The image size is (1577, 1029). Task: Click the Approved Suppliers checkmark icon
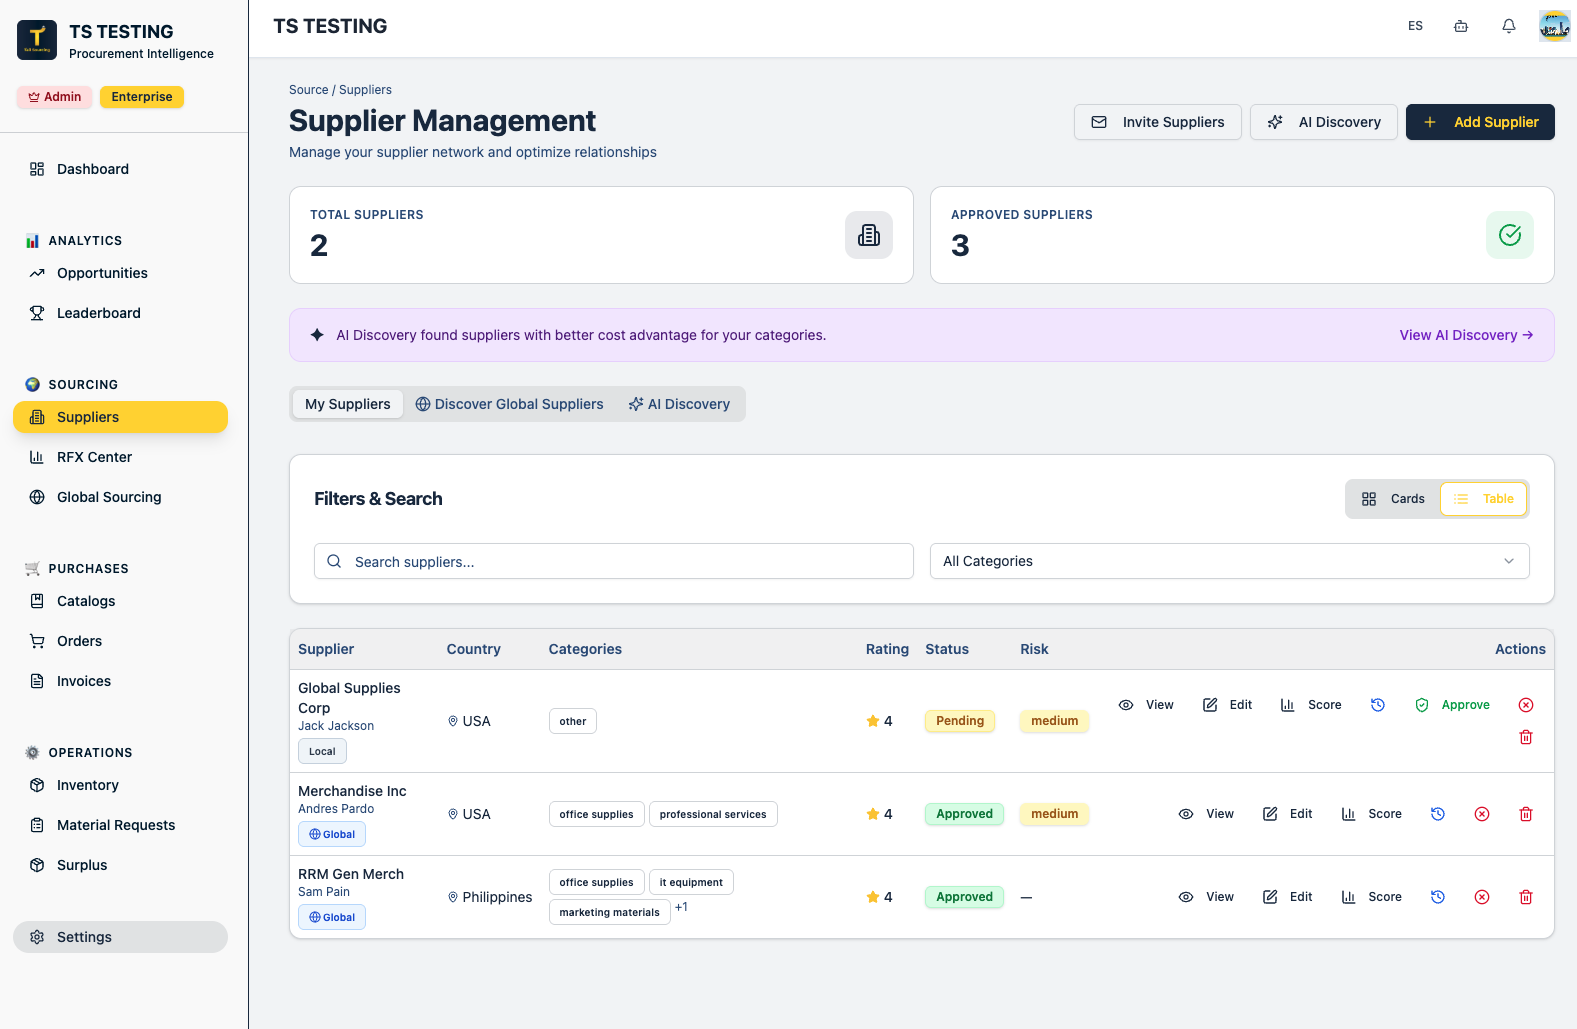point(1510,235)
